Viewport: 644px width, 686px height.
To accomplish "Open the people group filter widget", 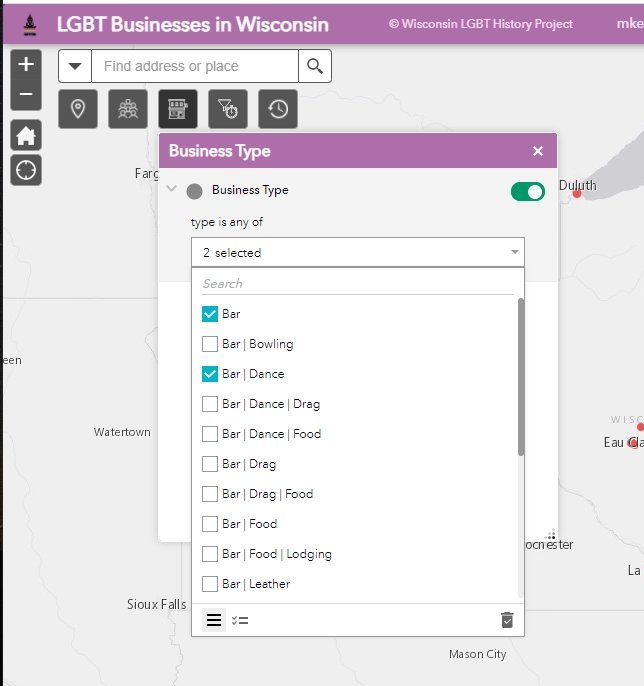I will coord(128,109).
